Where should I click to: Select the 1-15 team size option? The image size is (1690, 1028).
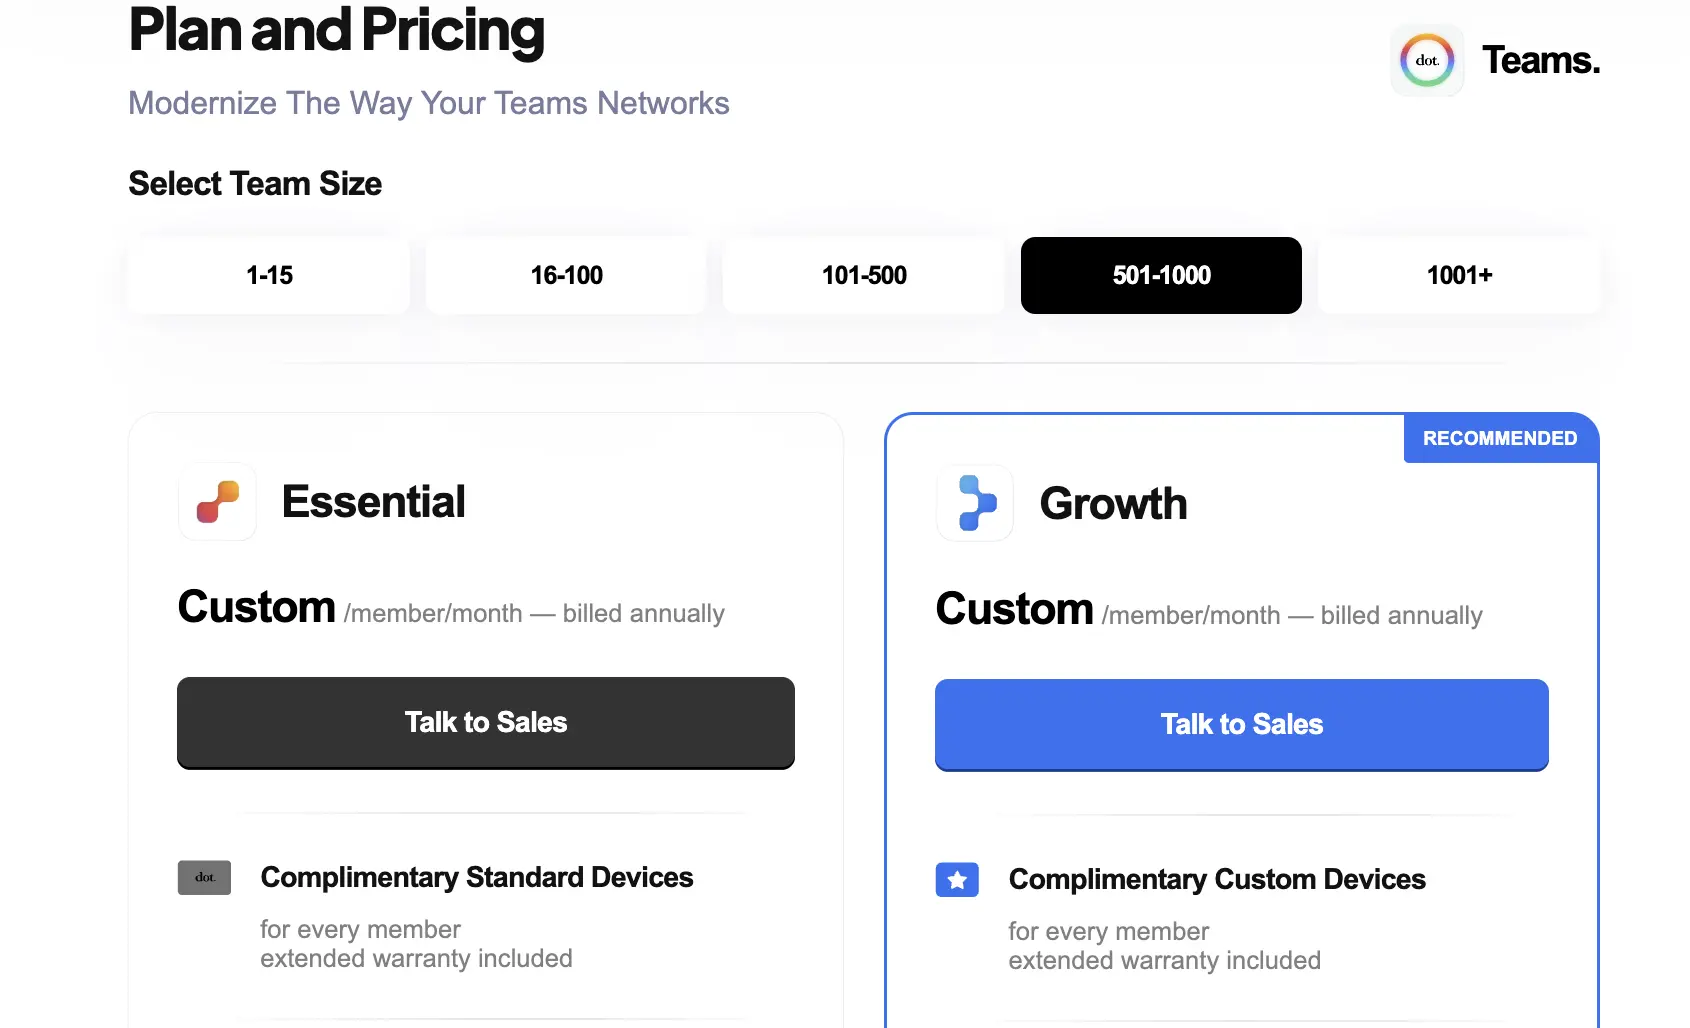(x=268, y=275)
